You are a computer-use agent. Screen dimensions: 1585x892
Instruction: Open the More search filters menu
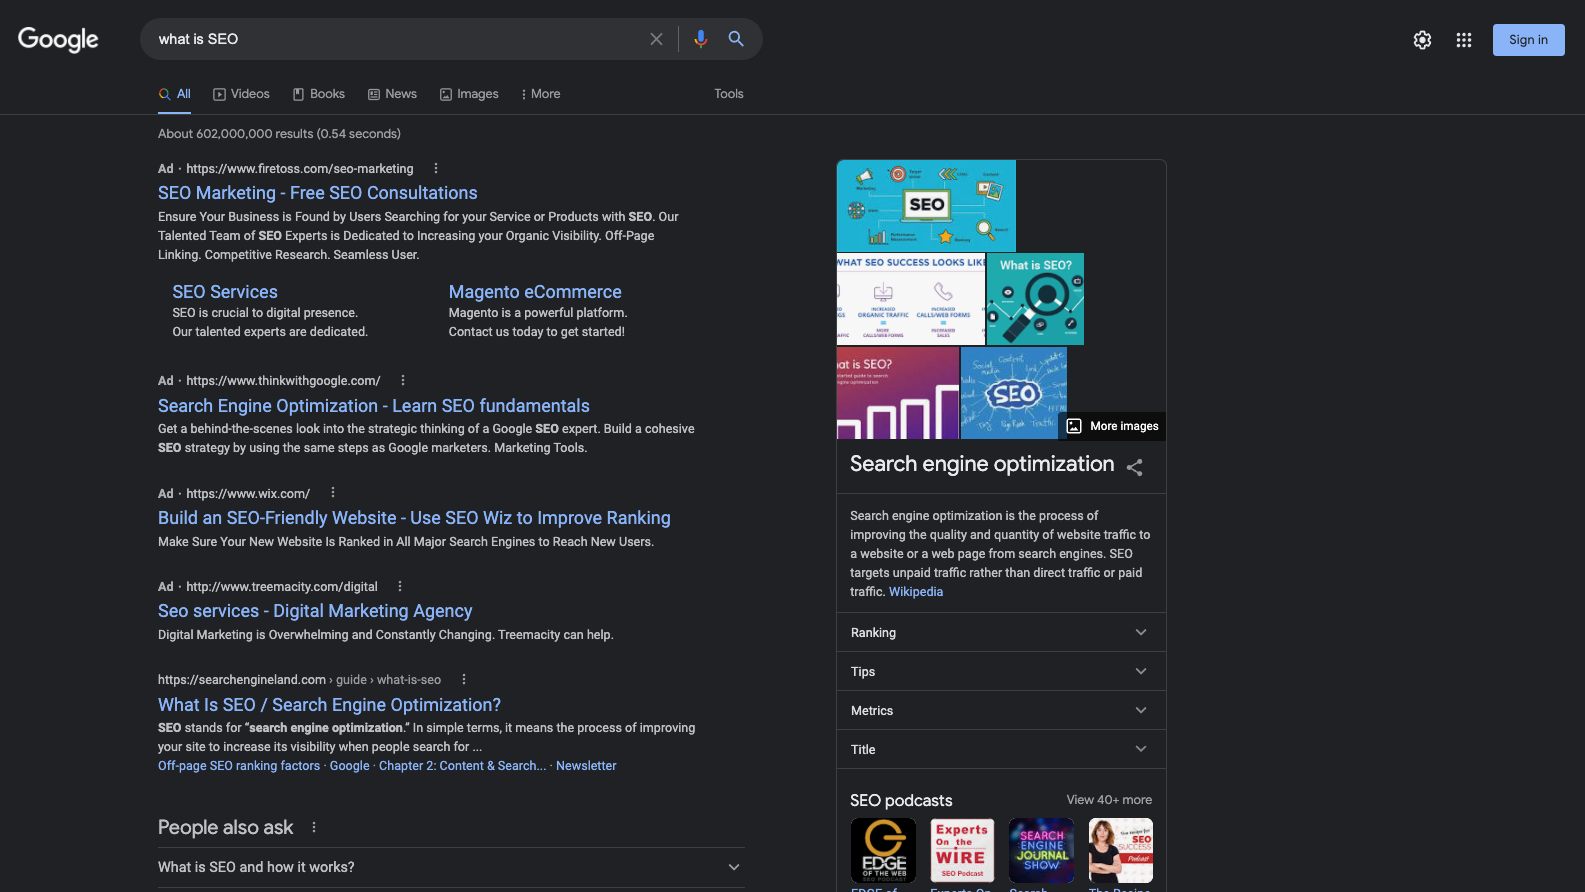(541, 94)
